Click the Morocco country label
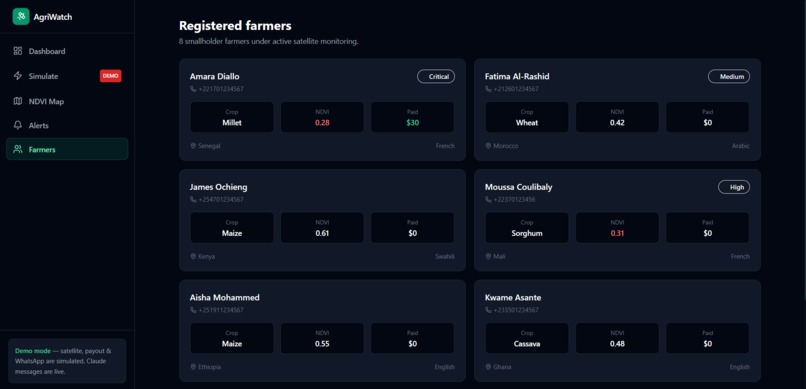Viewport: 806px width, 389px height. pyautogui.click(x=506, y=146)
